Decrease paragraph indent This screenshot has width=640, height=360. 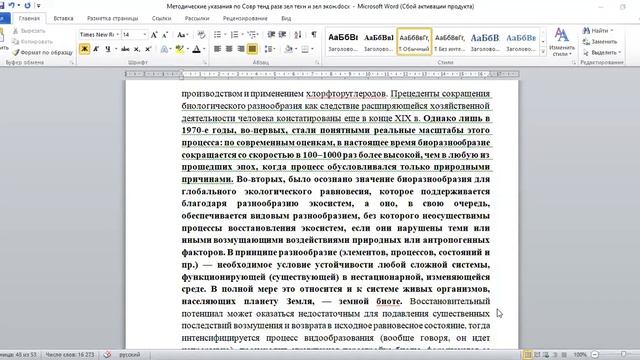(271, 35)
